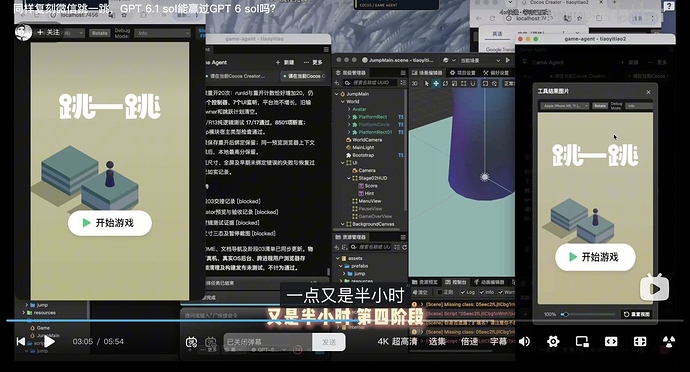Image resolution: width=690 pixels, height=372 pixels.
Task: Toggle the Log checkbox in console
Action: (462, 292)
